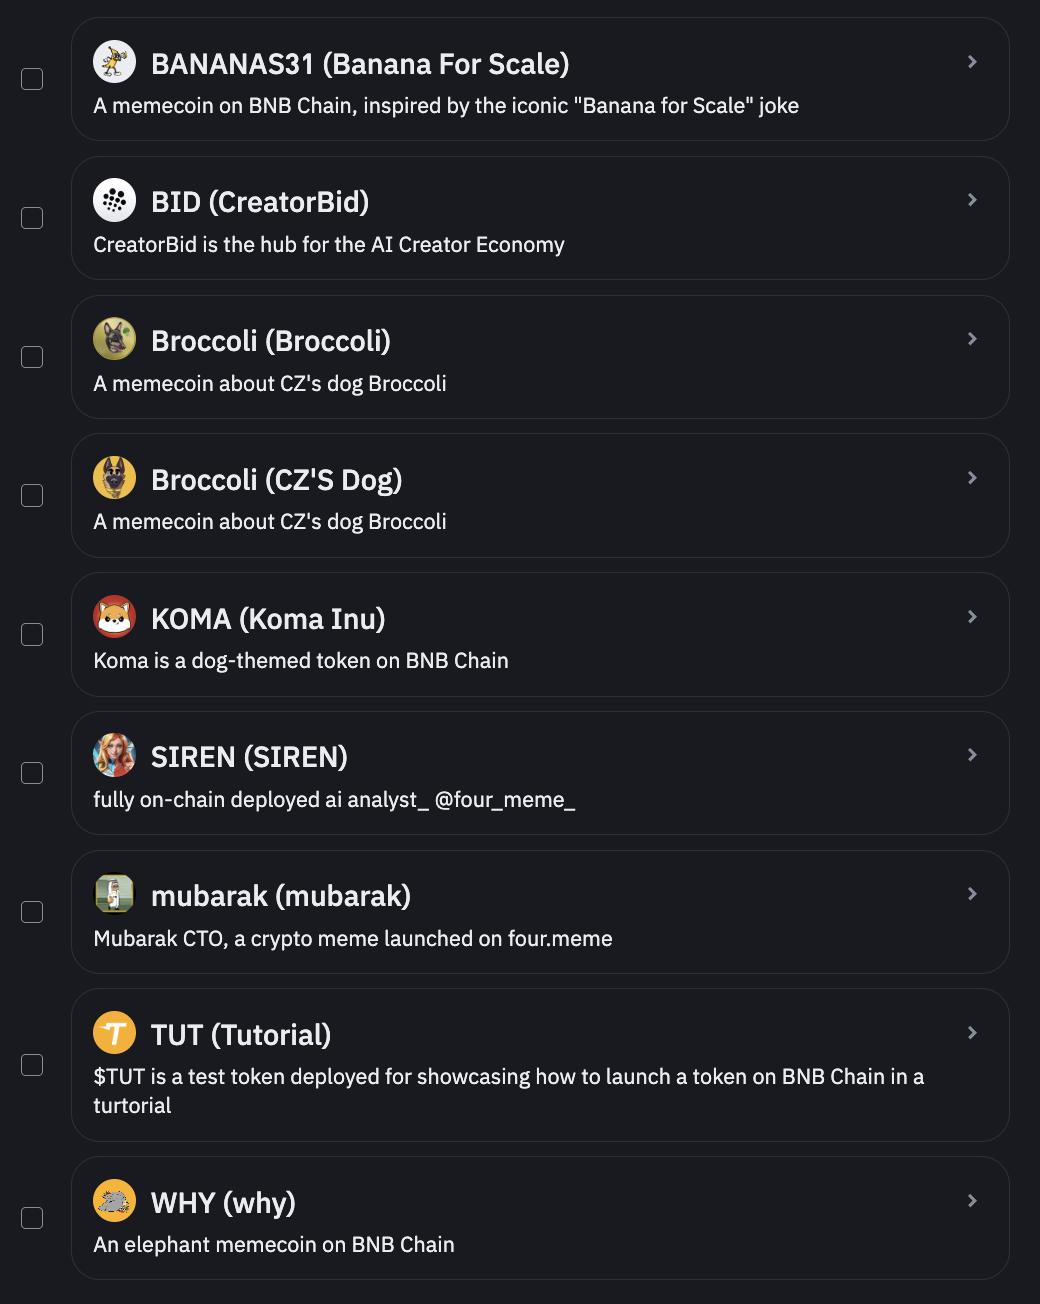Click the BANANAS31 banana token icon
The image size is (1040, 1304).
pos(115,61)
